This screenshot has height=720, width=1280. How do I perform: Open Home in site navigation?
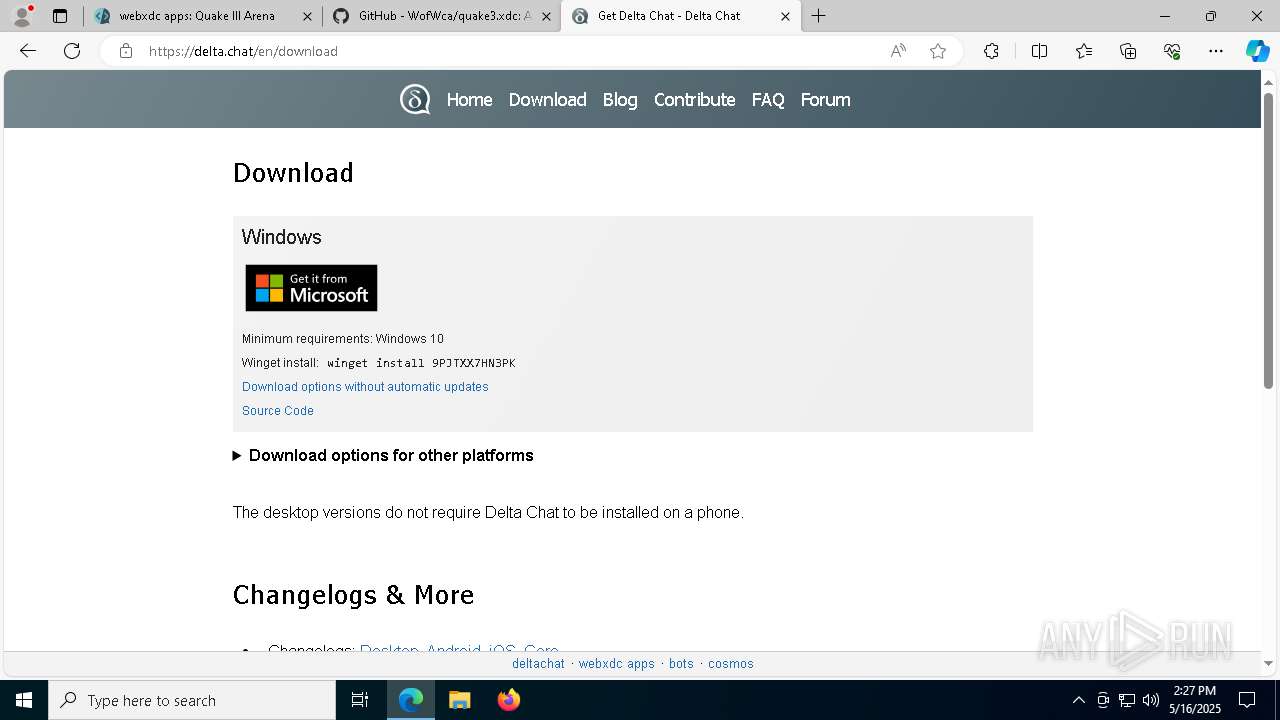[x=469, y=99]
